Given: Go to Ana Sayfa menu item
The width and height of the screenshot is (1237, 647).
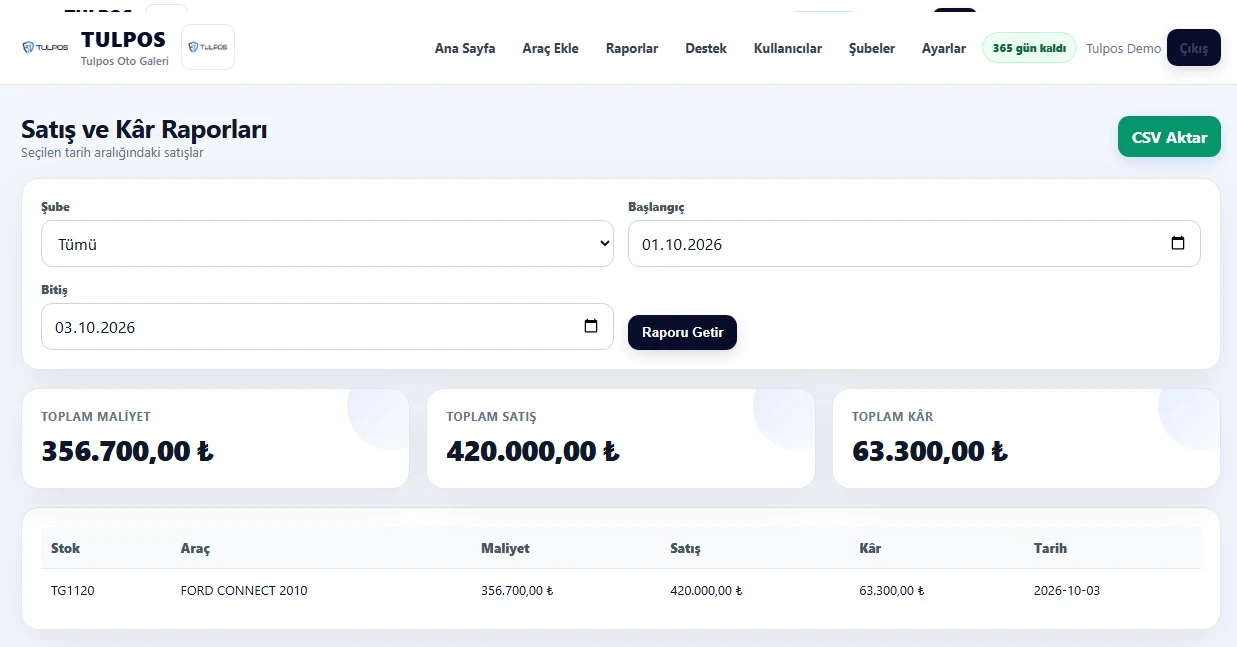Looking at the screenshot, I should (x=465, y=48).
